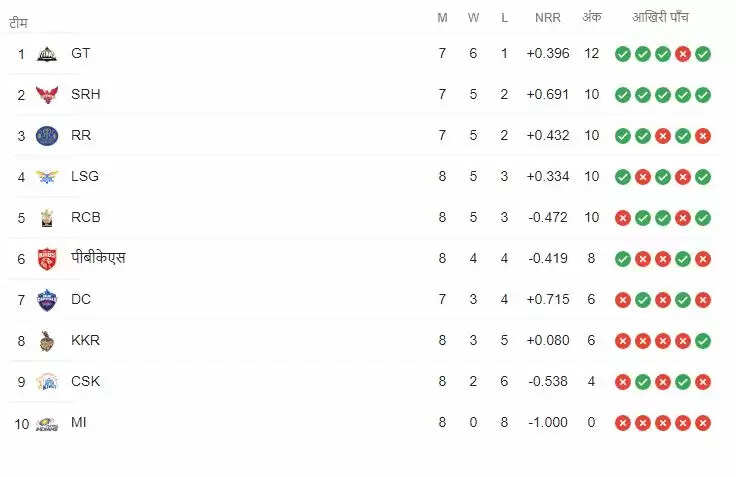Viewport: 736px width, 477px height.
Task: Click the CSK team logo
Action: [47, 381]
